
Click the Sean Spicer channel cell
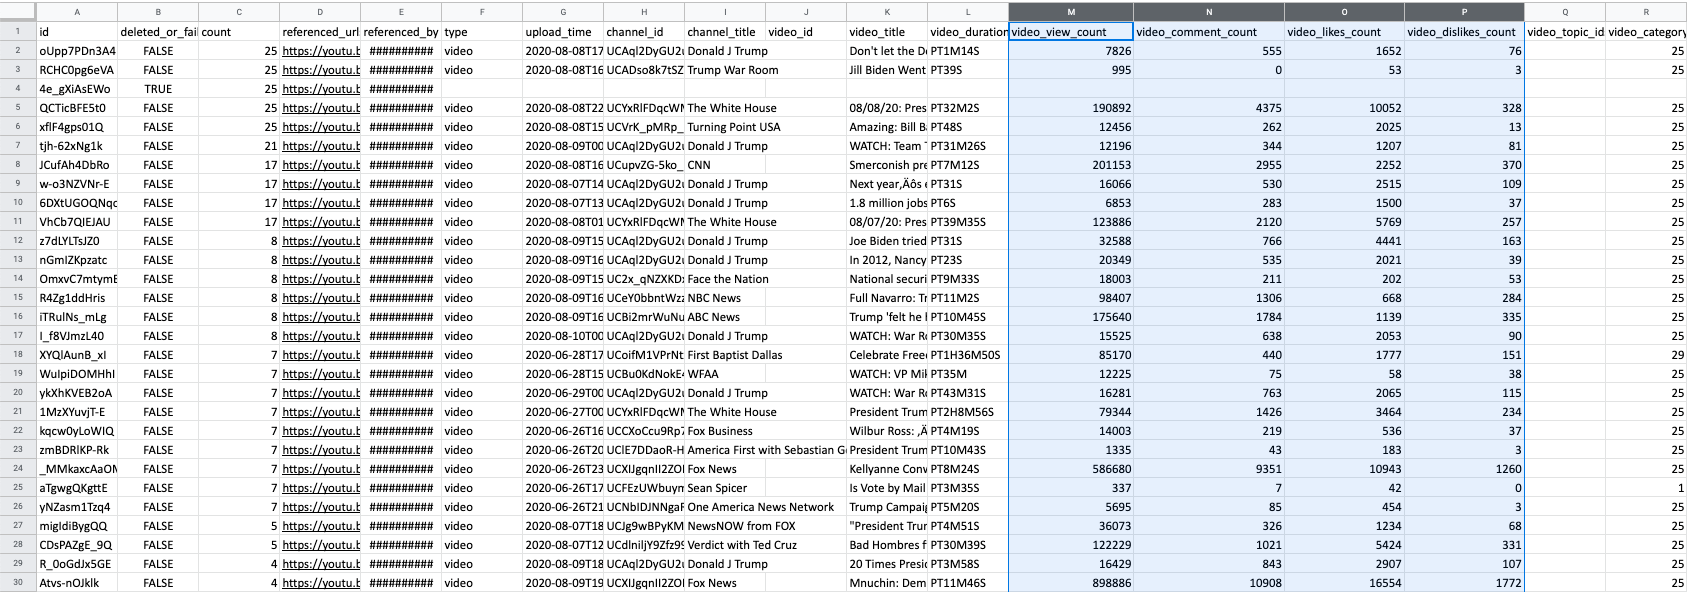[x=725, y=488]
